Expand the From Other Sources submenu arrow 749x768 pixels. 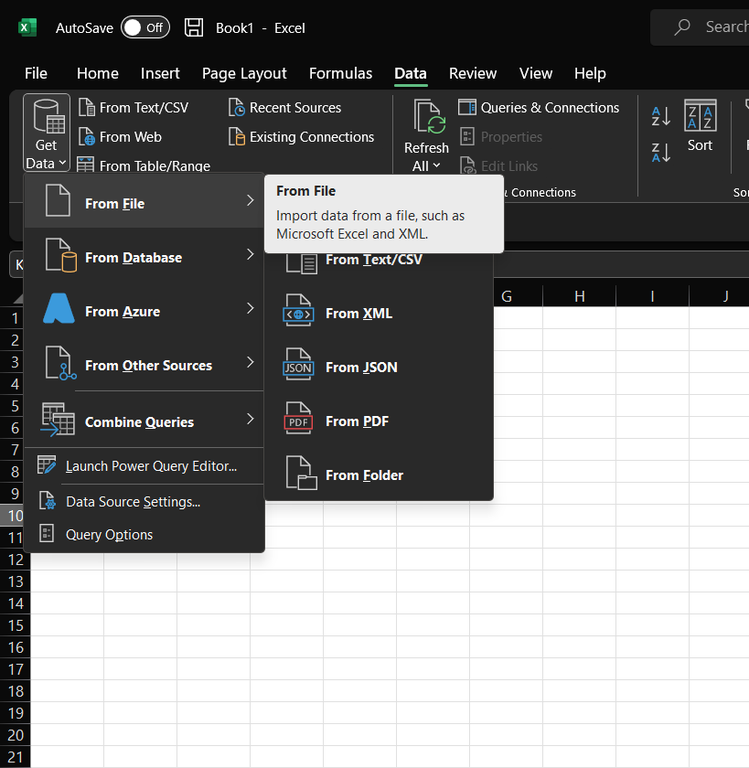[x=250, y=364]
